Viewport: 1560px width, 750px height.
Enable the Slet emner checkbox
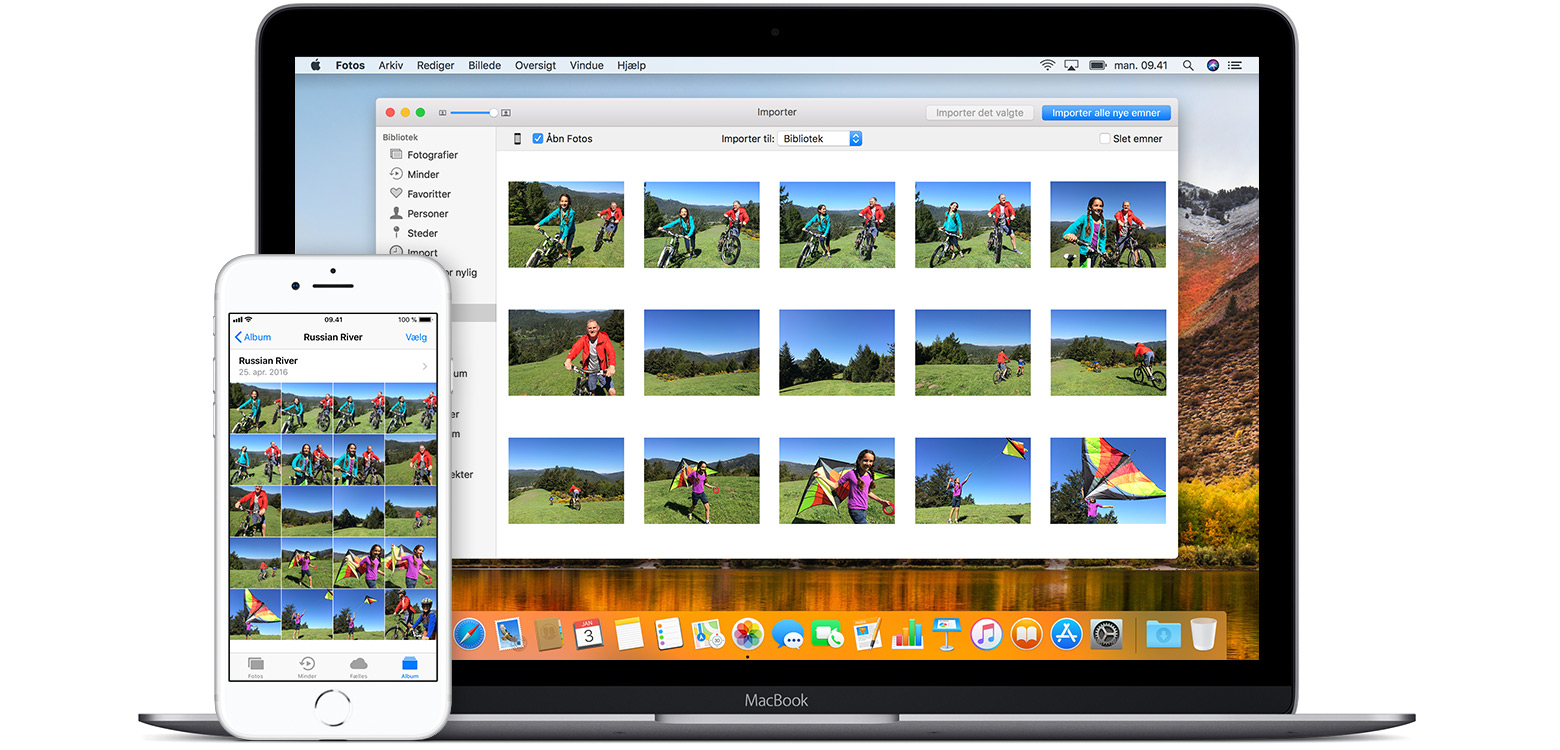1105,139
